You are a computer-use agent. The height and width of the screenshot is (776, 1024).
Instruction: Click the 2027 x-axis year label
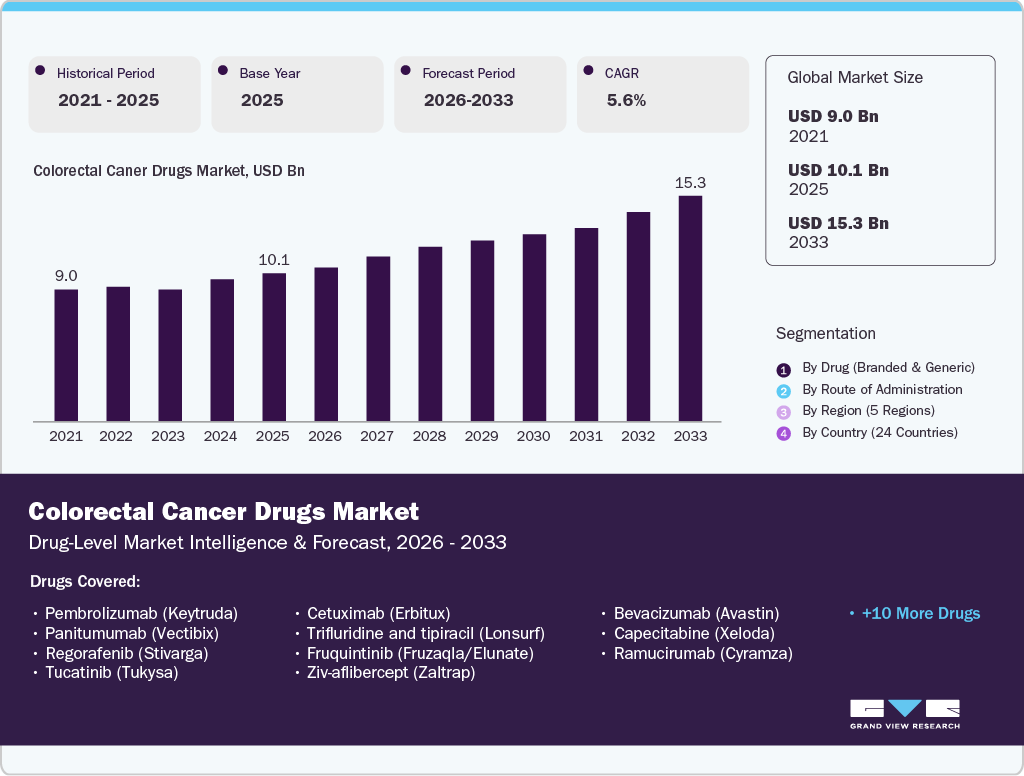(x=377, y=436)
